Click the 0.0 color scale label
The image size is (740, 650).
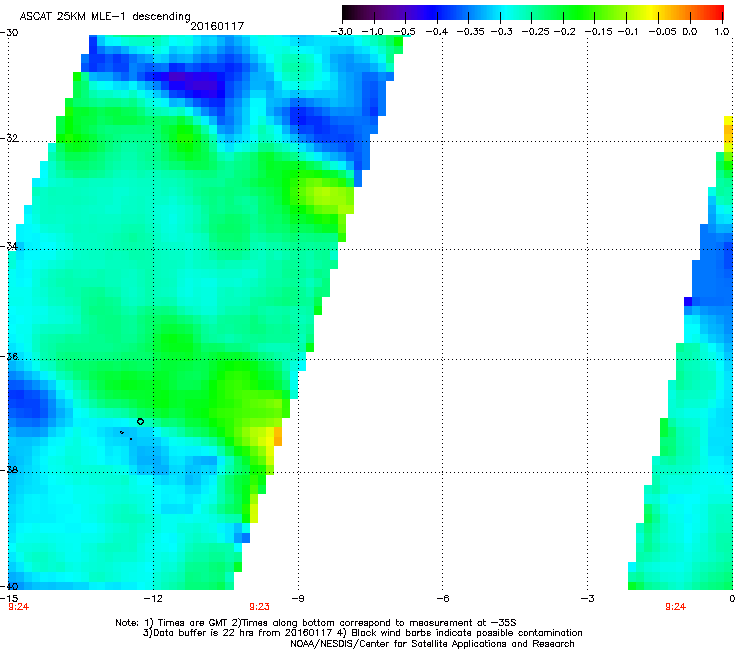tap(690, 32)
